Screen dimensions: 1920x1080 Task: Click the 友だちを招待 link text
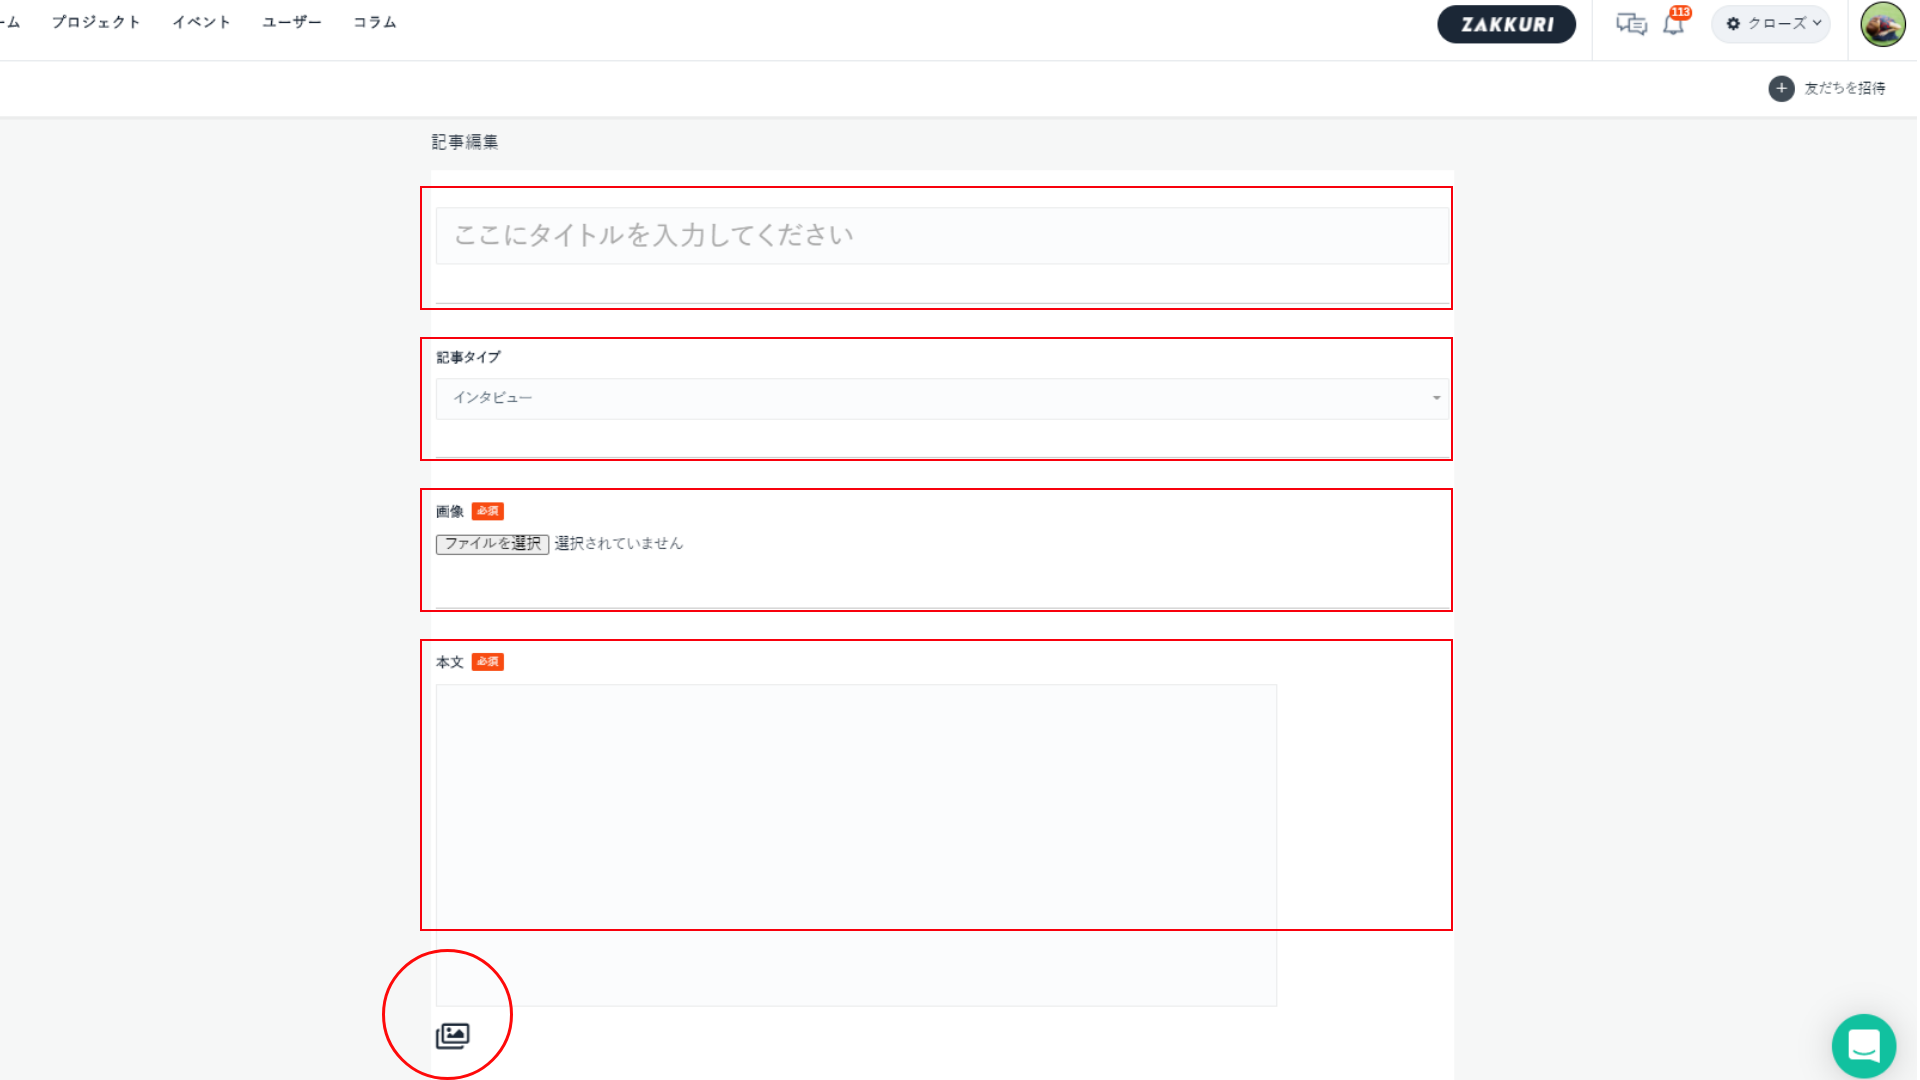click(x=1844, y=88)
